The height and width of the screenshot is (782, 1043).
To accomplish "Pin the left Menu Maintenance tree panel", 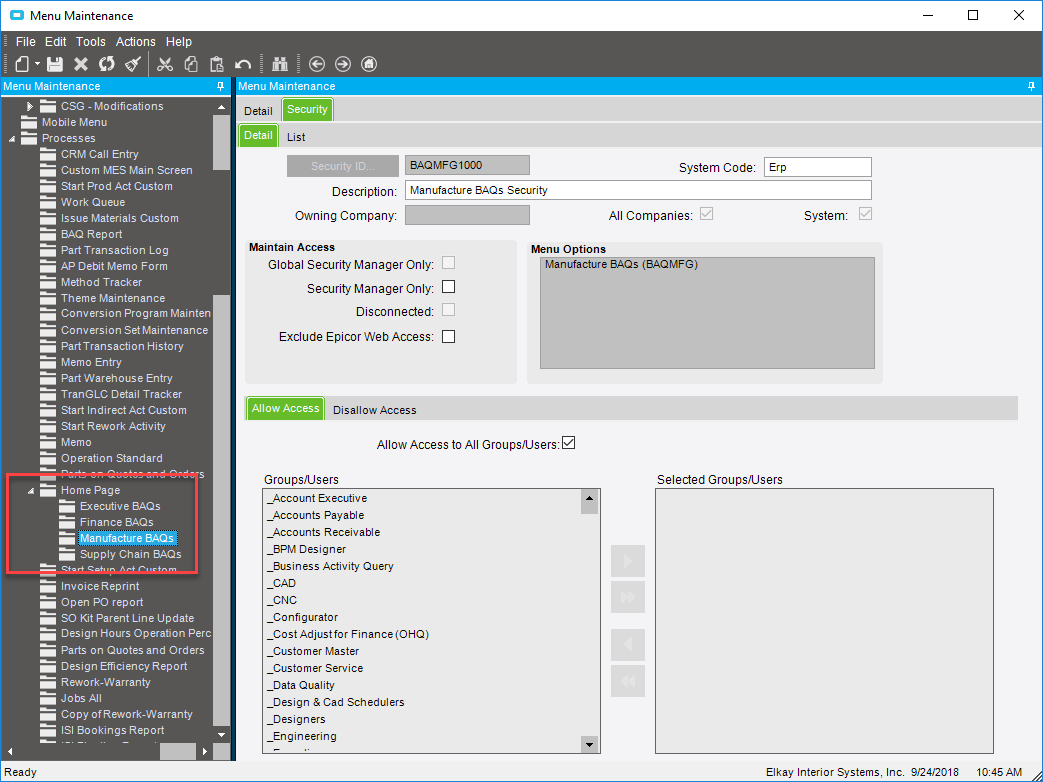I will [220, 86].
